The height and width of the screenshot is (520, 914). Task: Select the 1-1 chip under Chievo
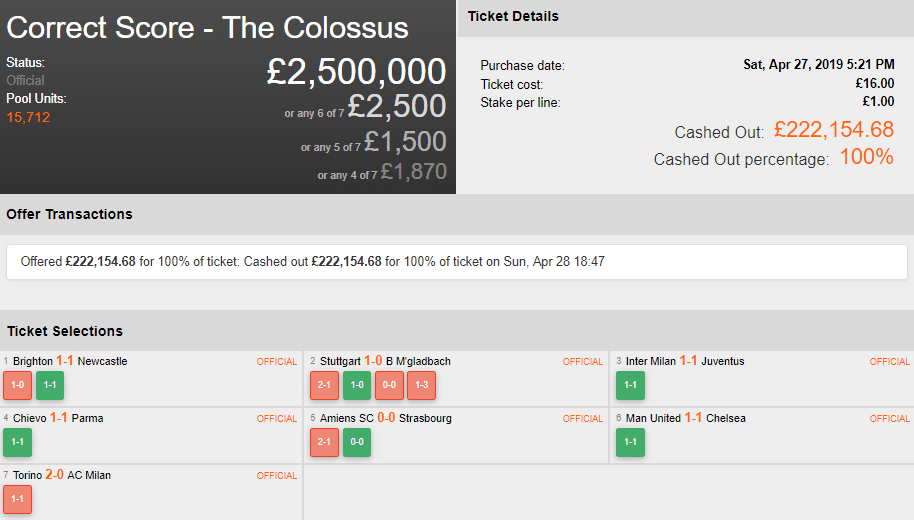pyautogui.click(x=17, y=442)
